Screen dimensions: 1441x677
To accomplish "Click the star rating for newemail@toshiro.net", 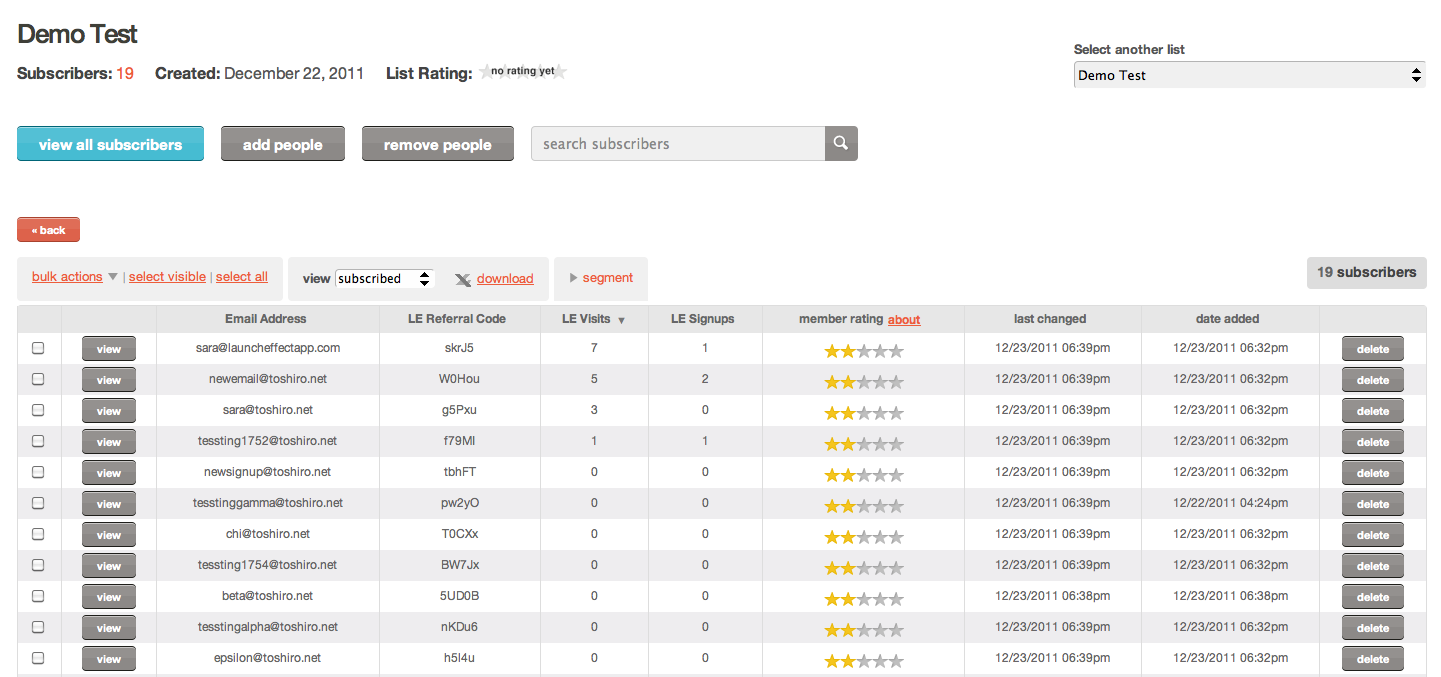I will (864, 382).
